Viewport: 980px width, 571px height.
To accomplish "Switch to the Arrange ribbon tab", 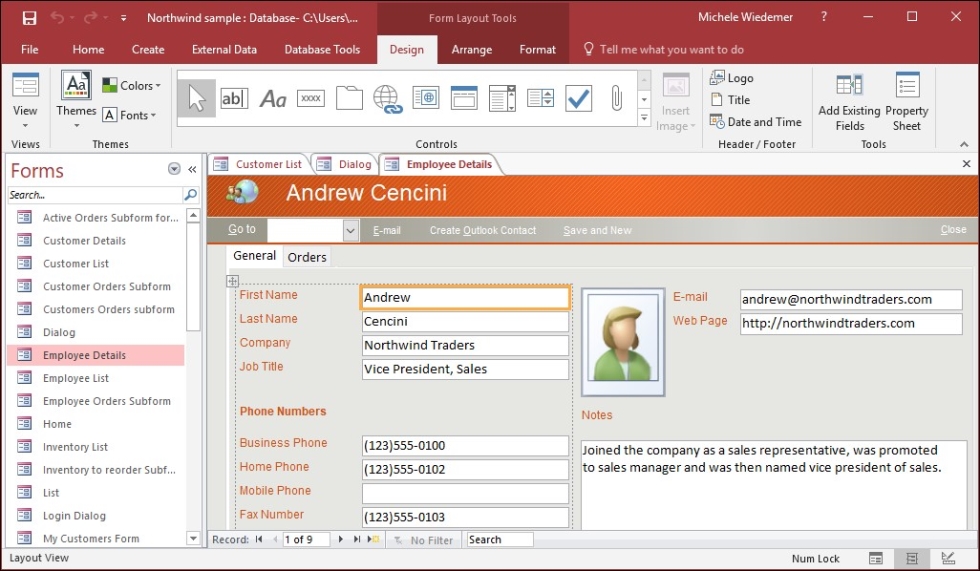I will tap(471, 49).
